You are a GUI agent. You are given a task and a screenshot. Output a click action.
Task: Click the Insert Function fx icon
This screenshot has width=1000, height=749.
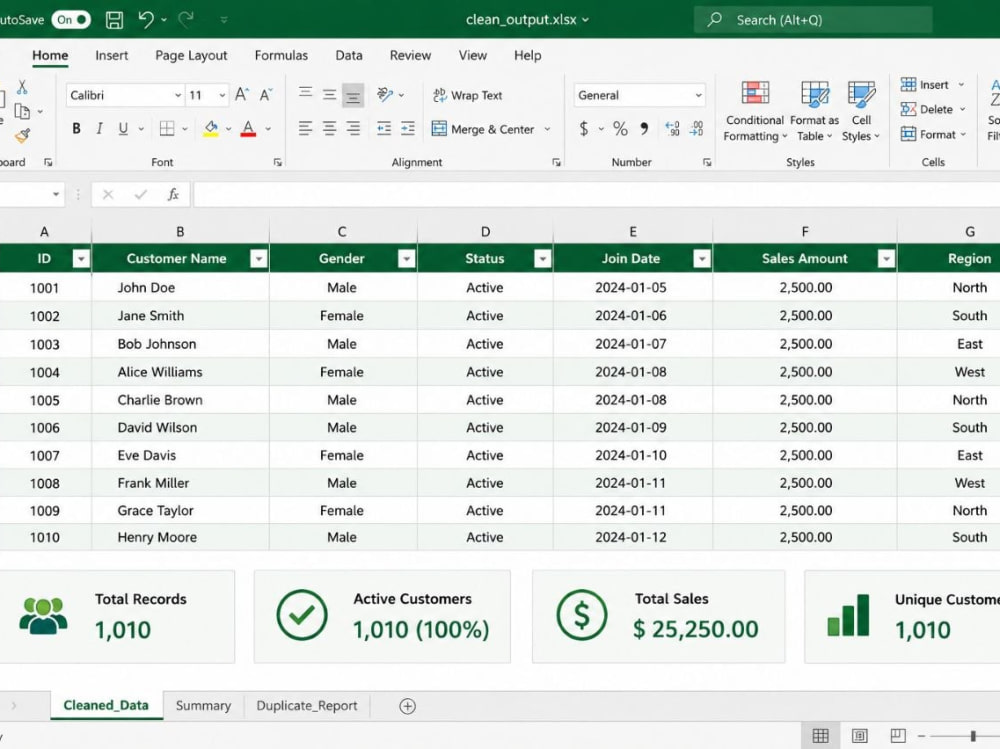click(173, 195)
